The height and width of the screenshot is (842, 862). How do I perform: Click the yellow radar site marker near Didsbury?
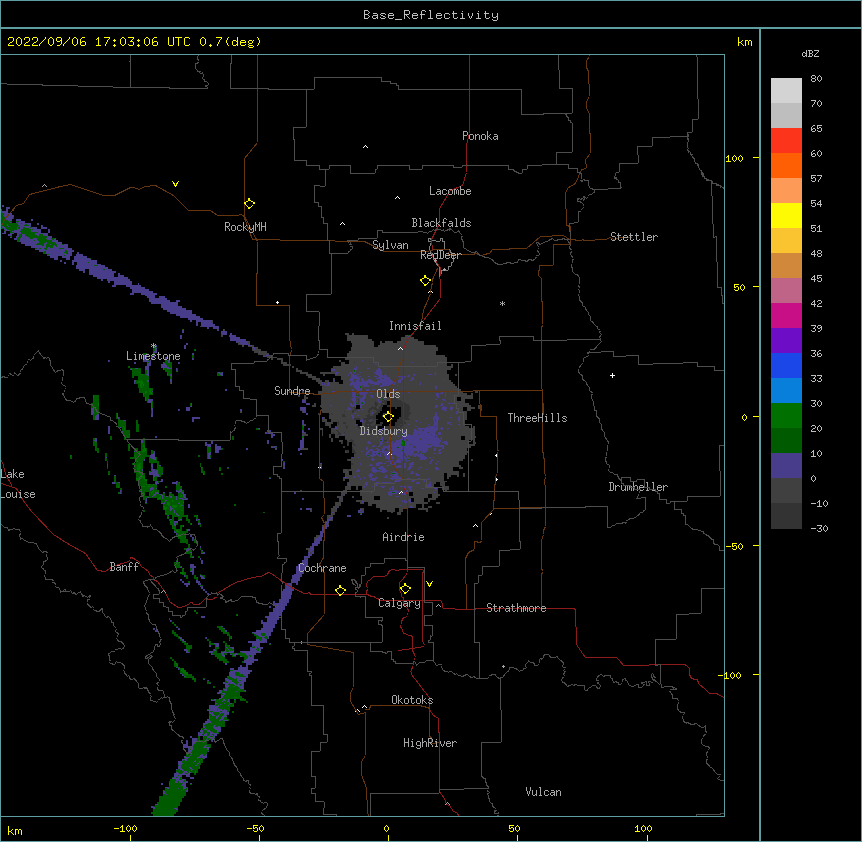(x=388, y=417)
